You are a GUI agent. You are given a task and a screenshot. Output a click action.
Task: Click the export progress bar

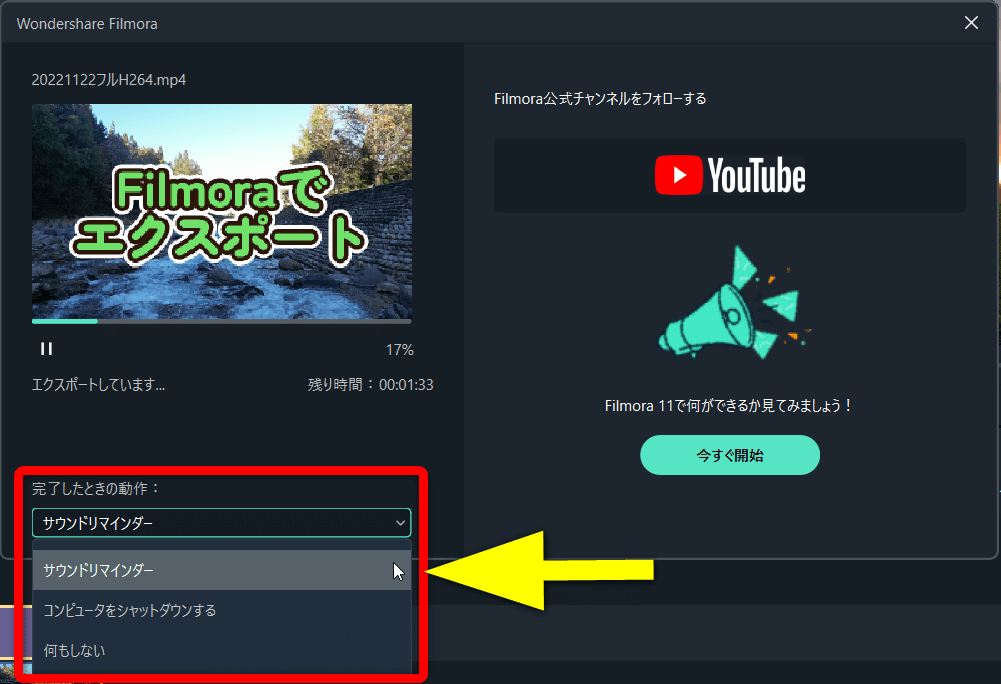pyautogui.click(x=222, y=321)
